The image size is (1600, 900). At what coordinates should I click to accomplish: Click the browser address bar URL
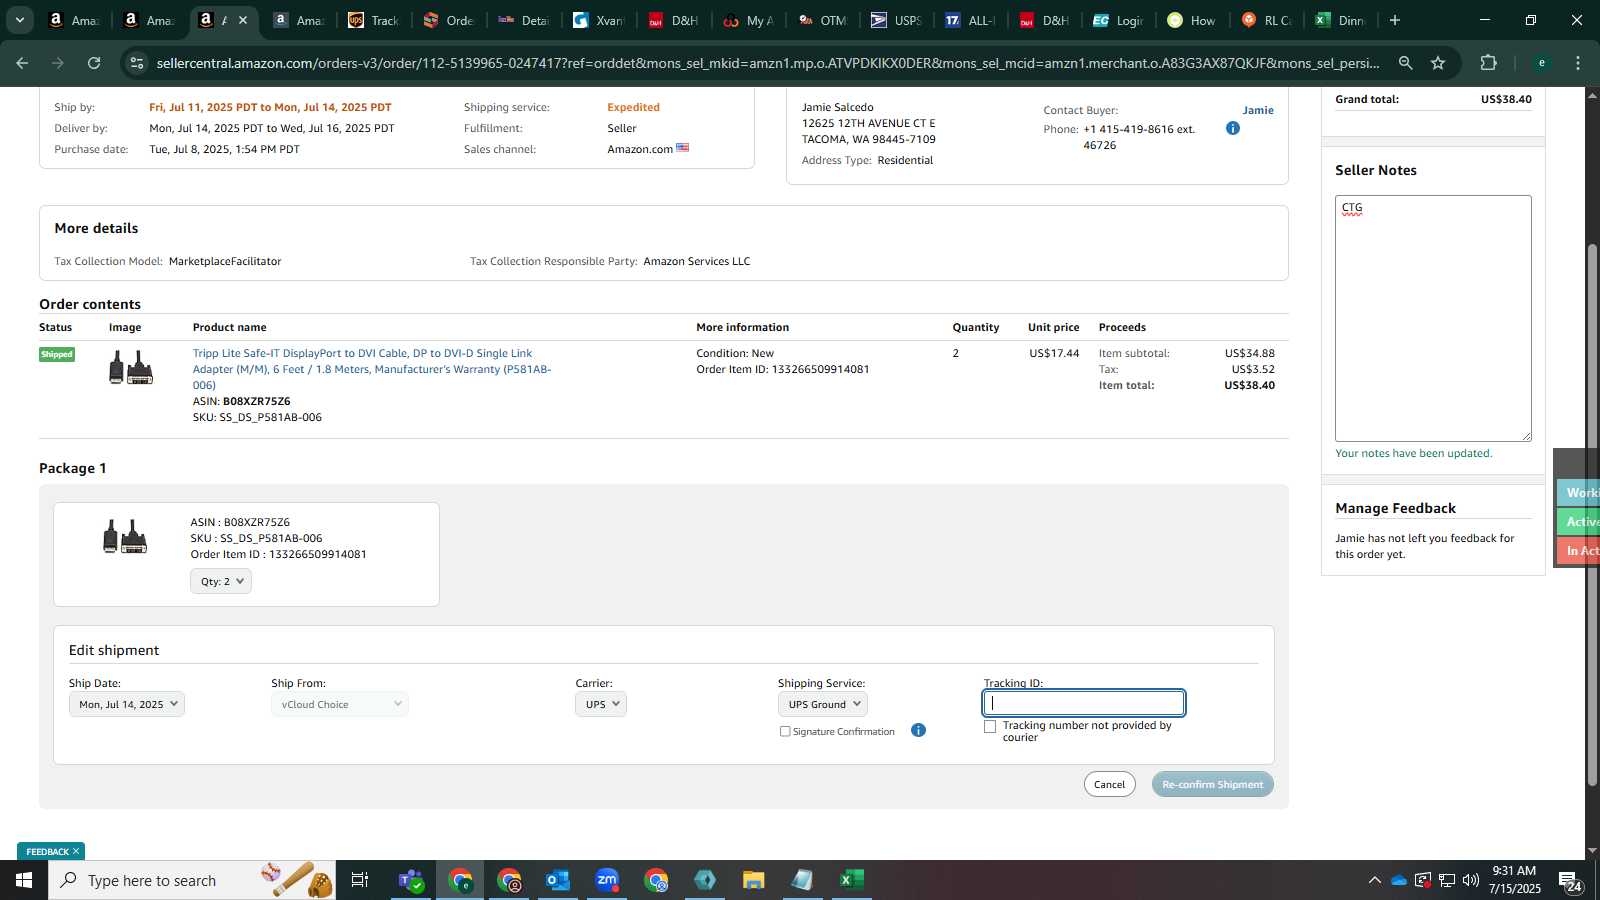click(768, 63)
